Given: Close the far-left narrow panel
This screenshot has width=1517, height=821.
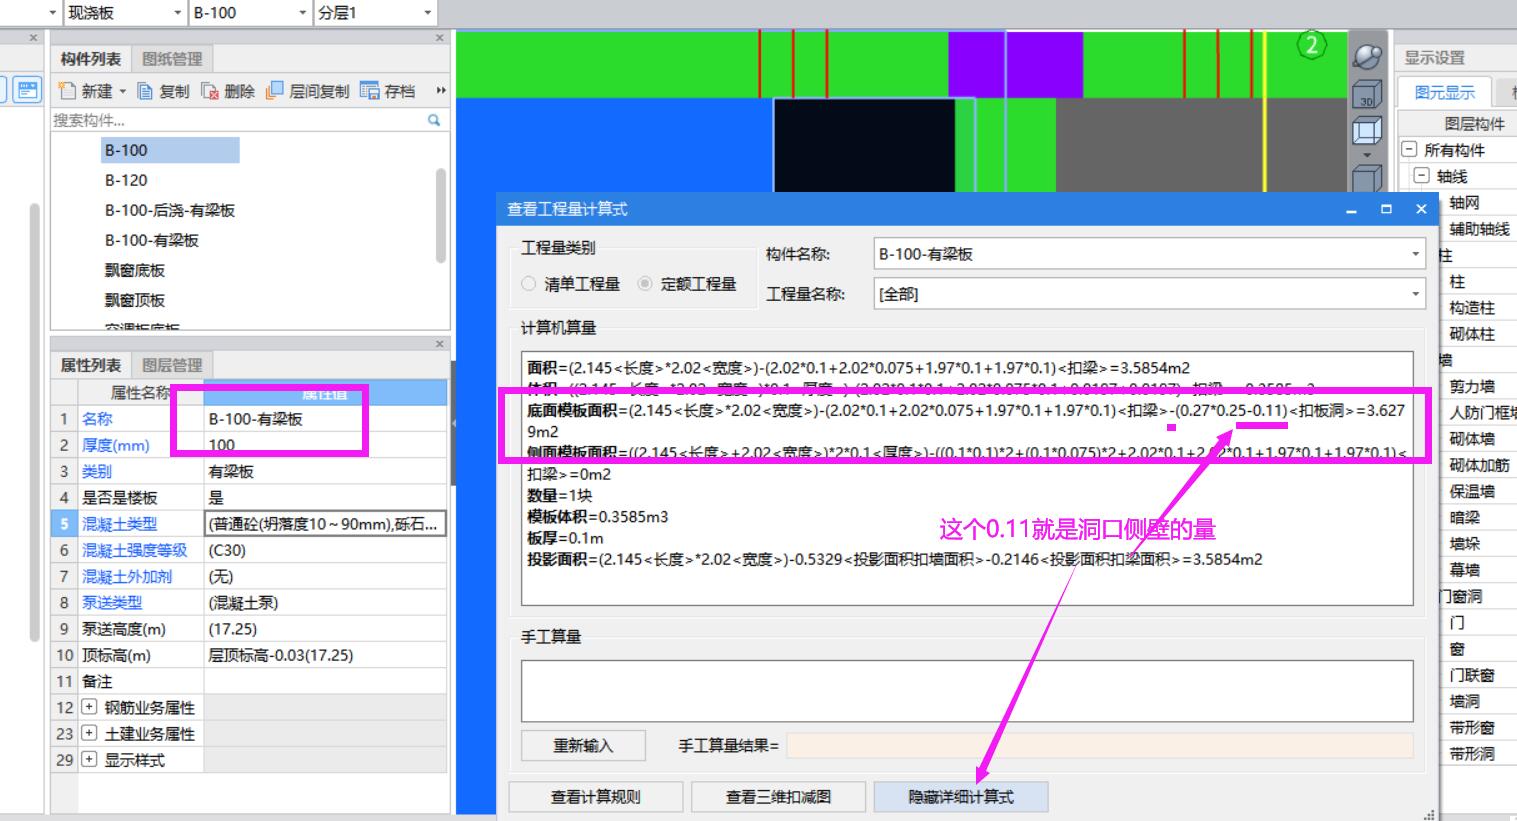Looking at the screenshot, I should [x=33, y=38].
